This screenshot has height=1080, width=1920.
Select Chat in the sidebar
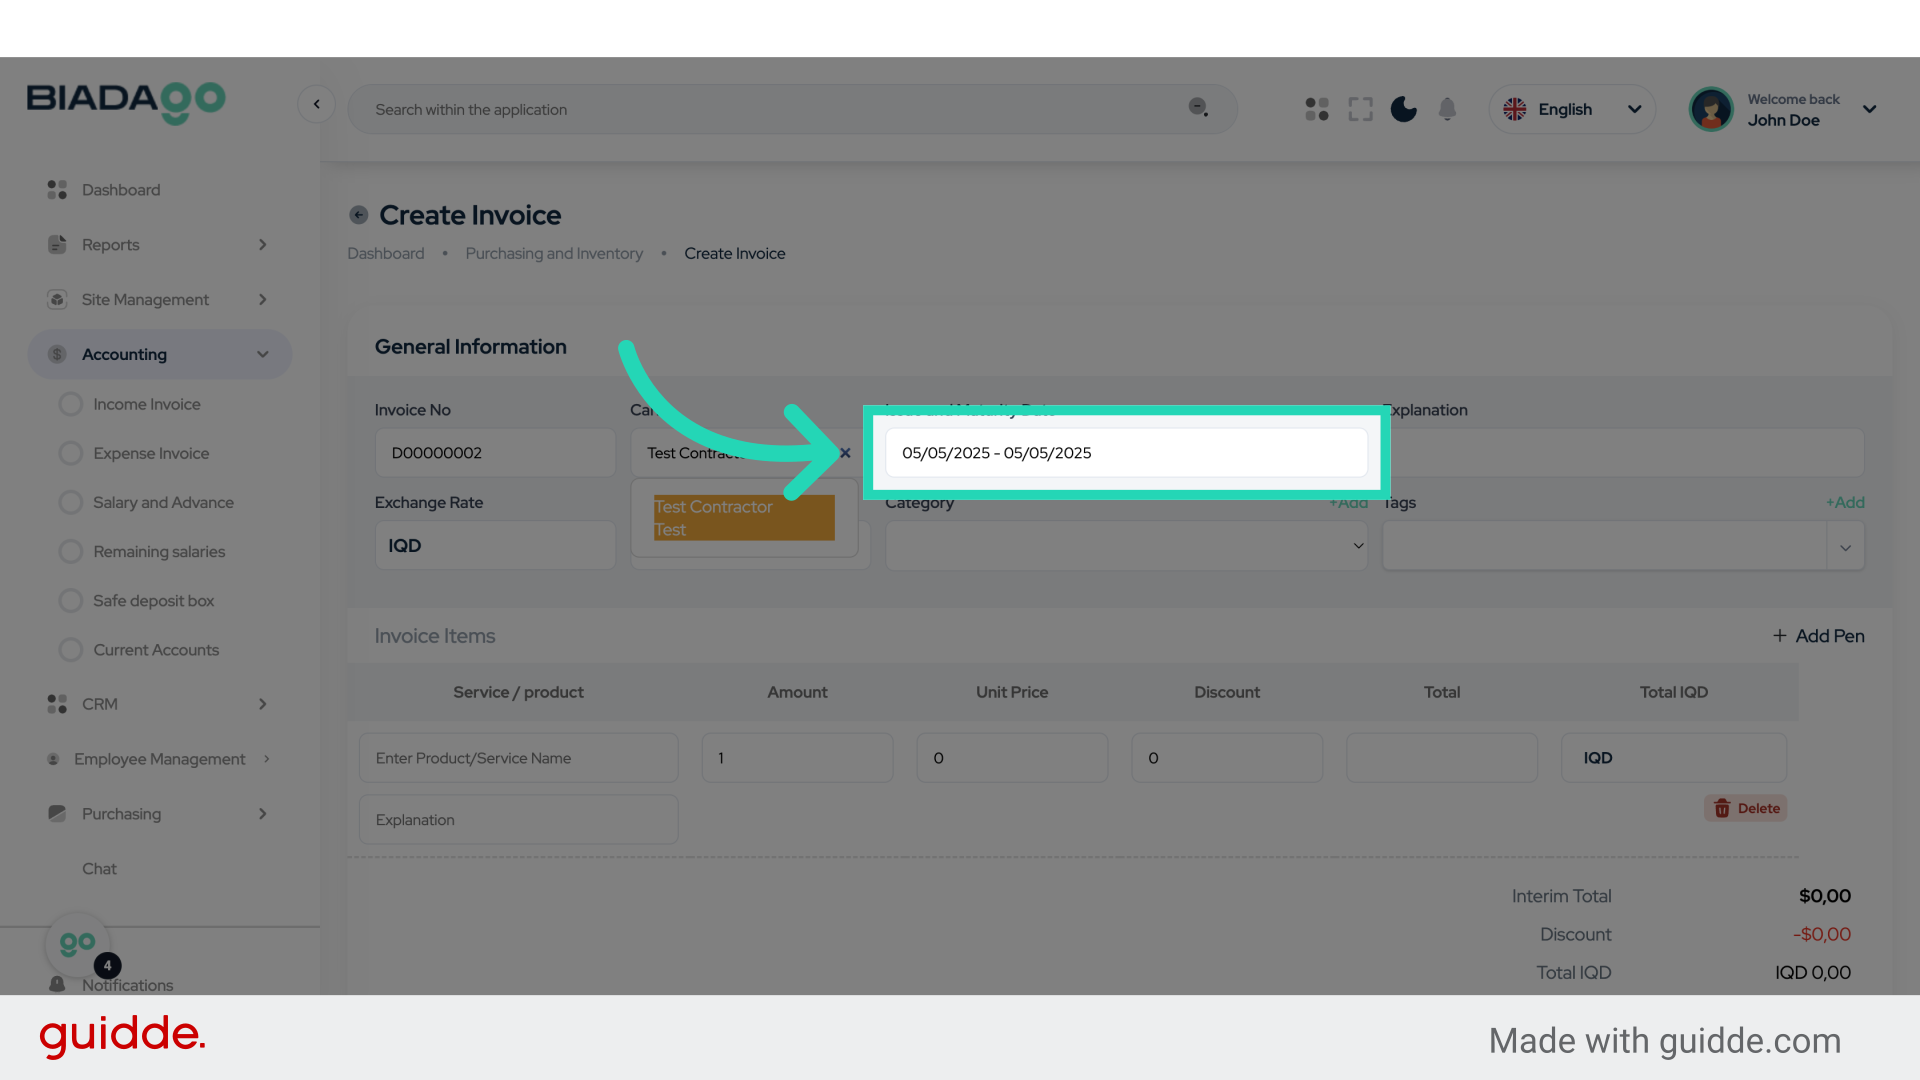[x=99, y=868]
